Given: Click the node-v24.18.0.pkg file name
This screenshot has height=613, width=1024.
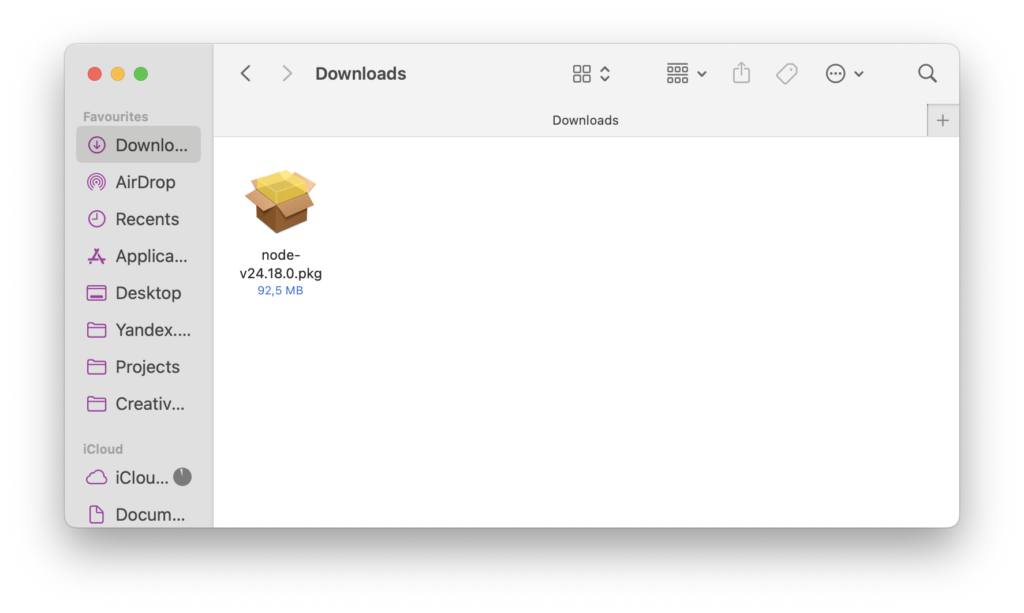Looking at the screenshot, I should (281, 264).
